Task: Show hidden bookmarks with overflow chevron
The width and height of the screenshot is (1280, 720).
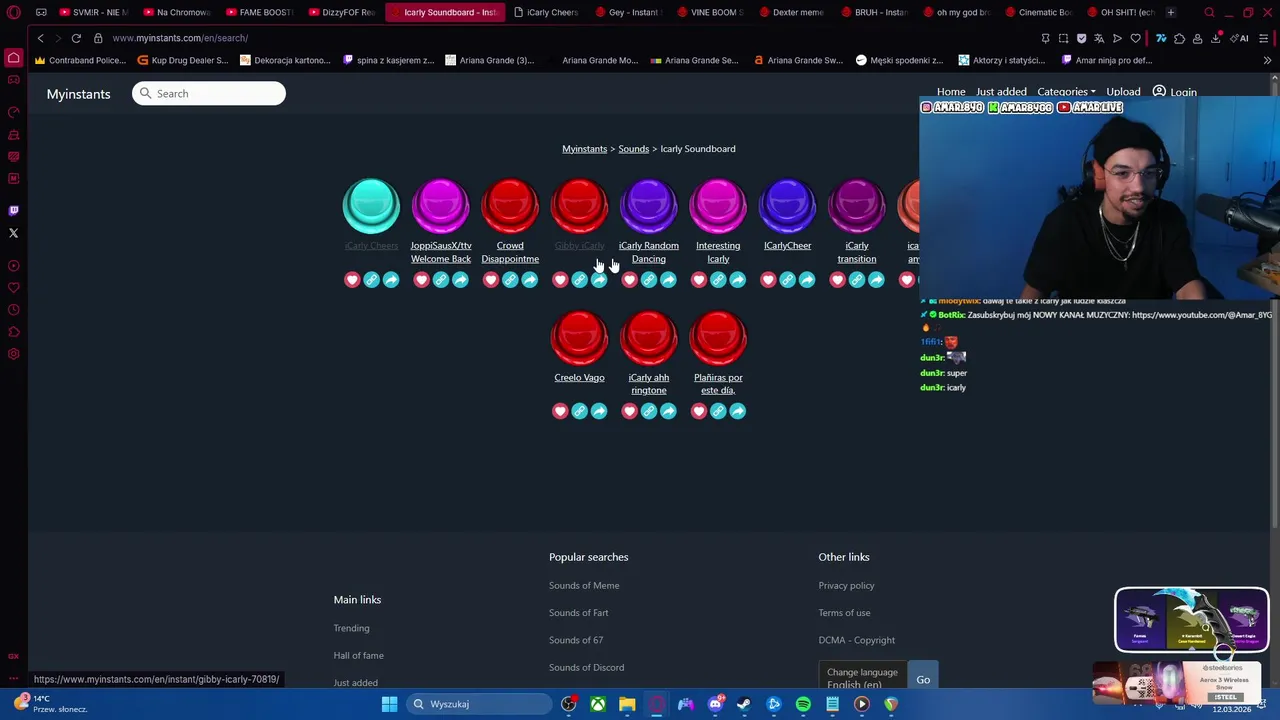Action: [1266, 60]
